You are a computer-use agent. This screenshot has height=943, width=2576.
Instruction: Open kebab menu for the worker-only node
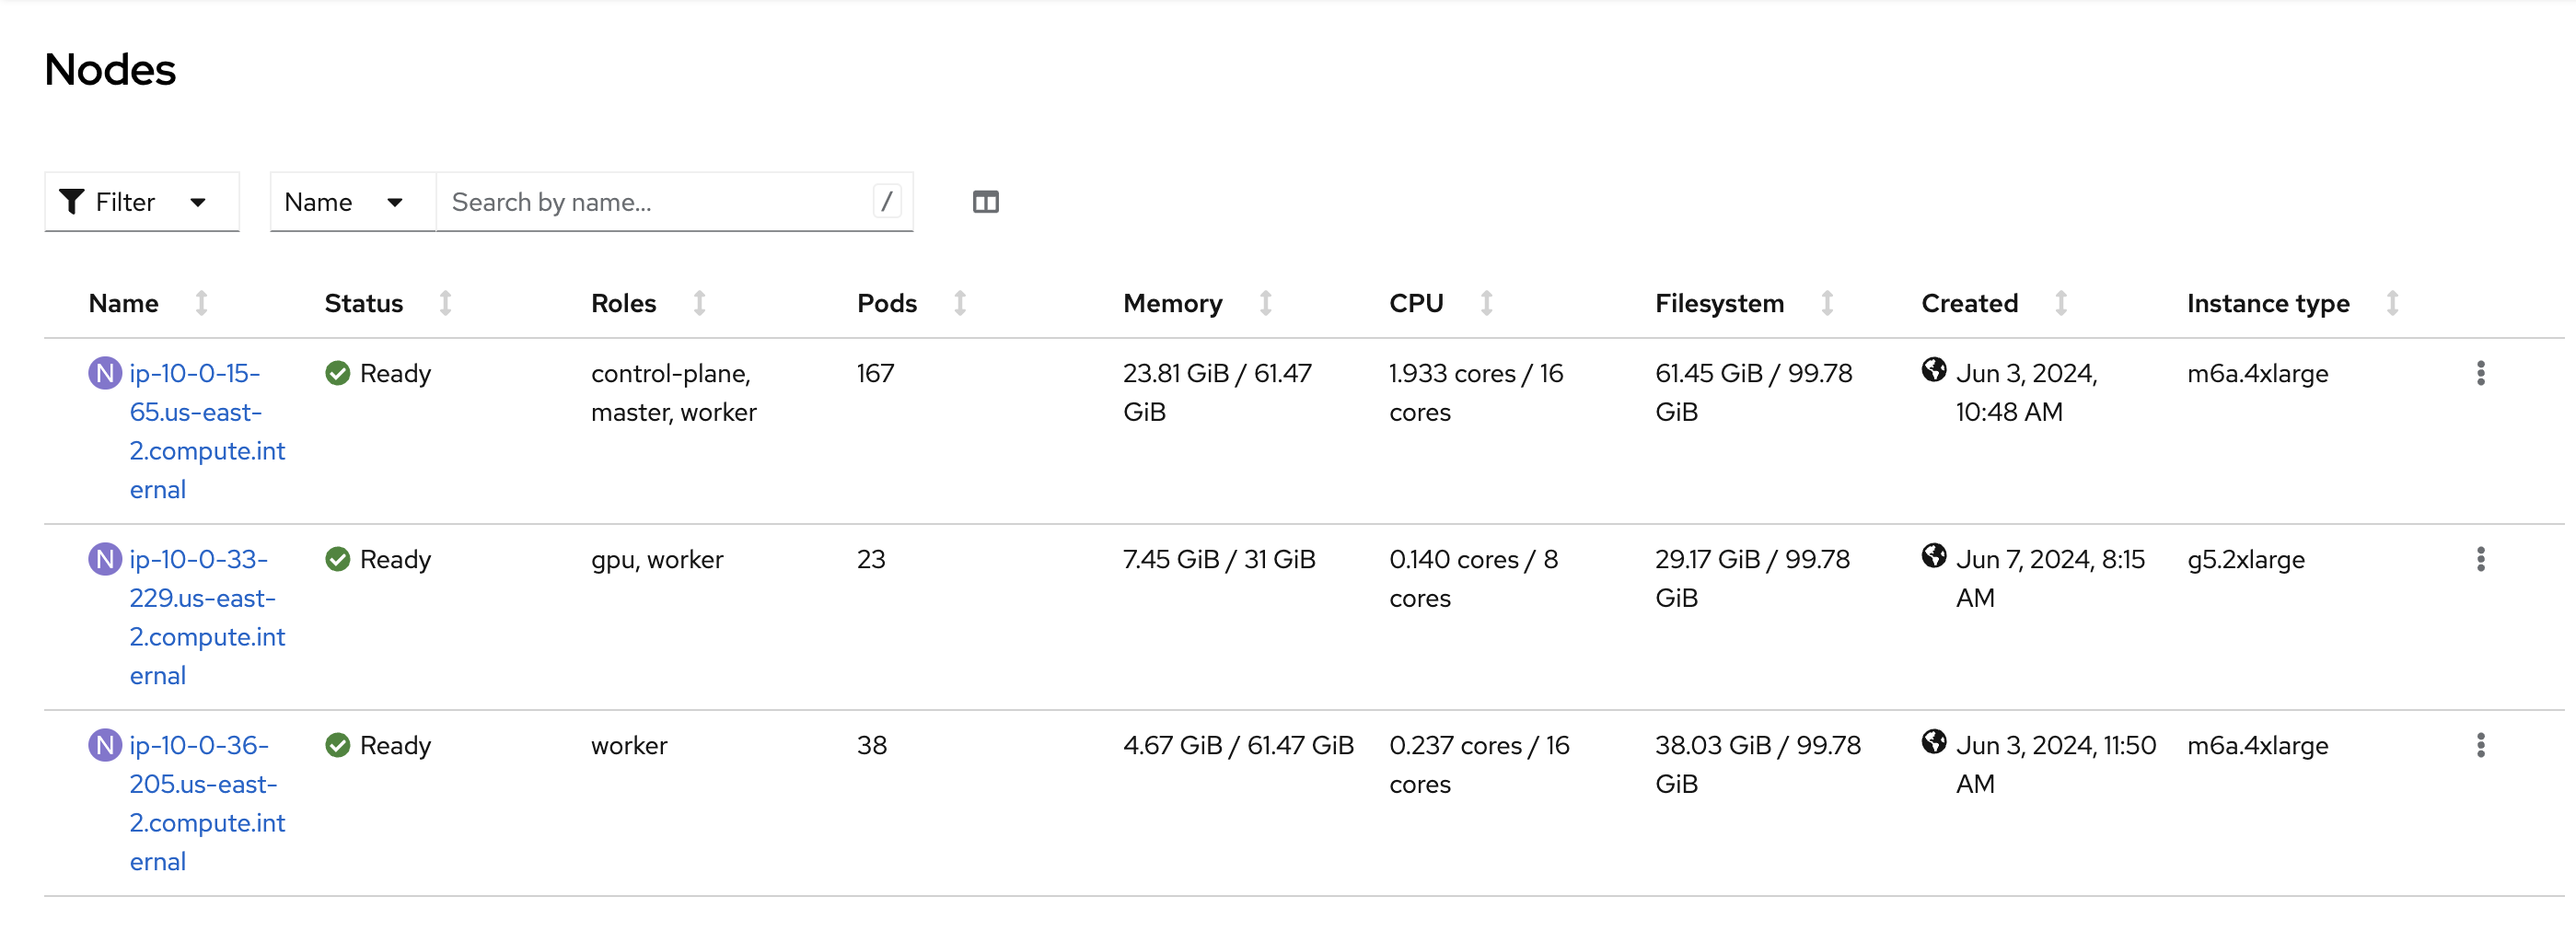[x=2480, y=745]
